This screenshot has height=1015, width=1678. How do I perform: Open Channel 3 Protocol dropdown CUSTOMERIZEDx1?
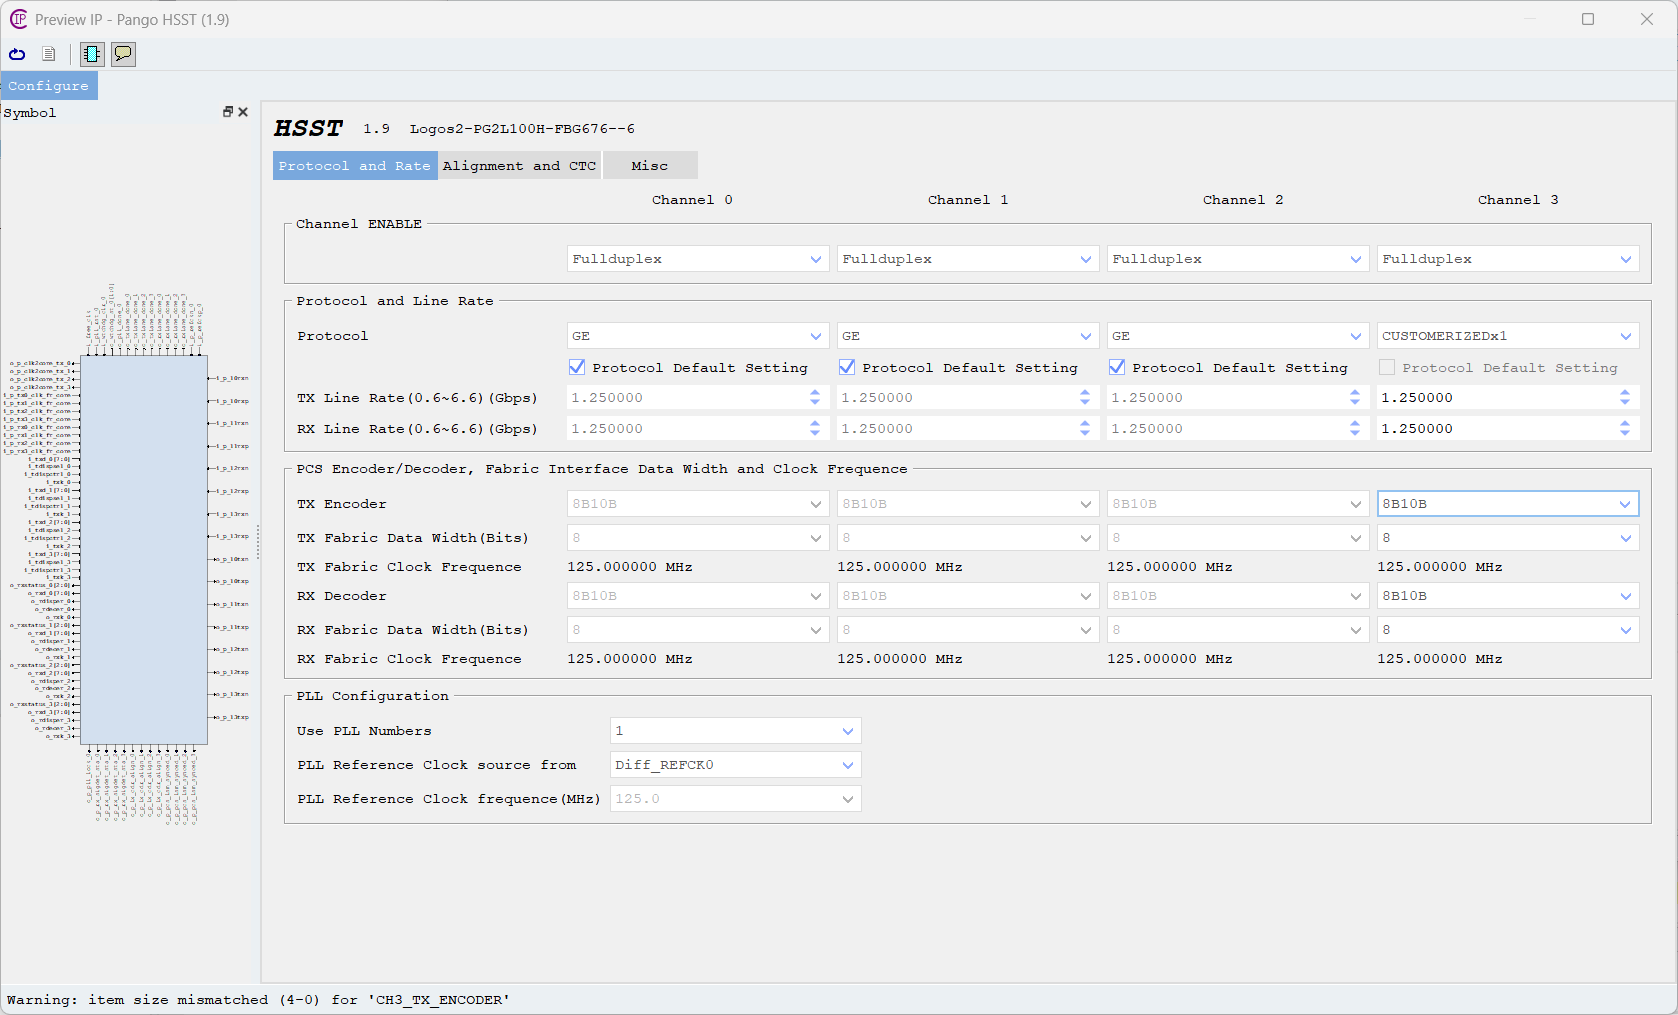(x=1506, y=336)
